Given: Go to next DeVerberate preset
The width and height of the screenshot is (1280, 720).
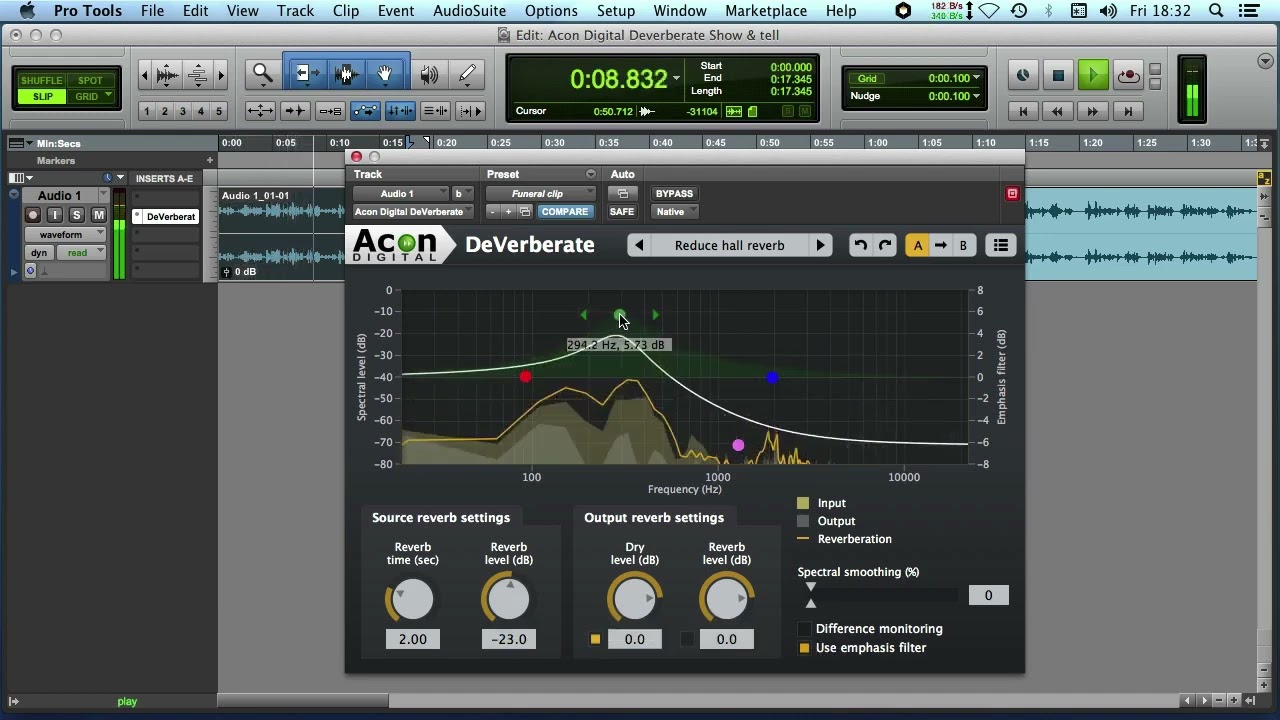Looking at the screenshot, I should pyautogui.click(x=820, y=245).
